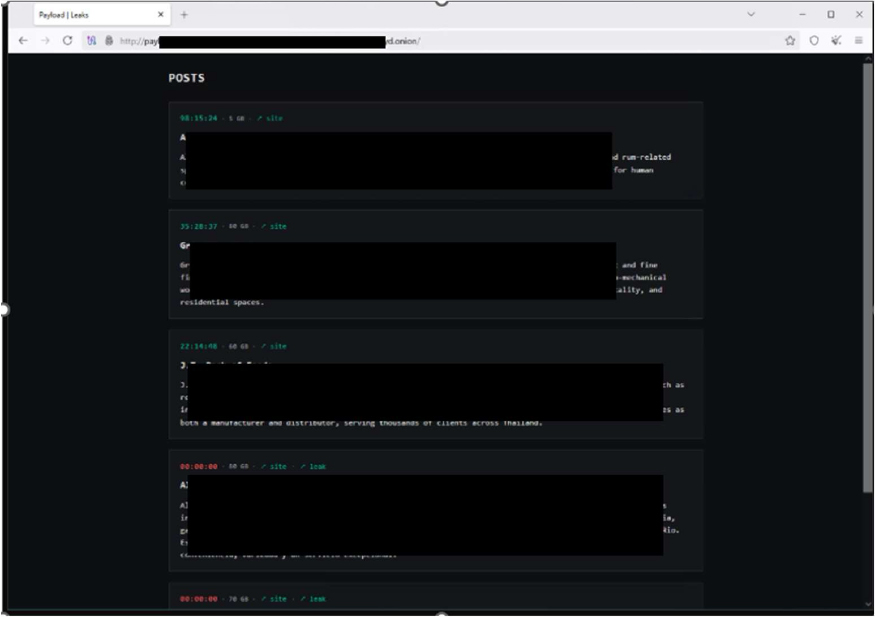Close the Payload | Leaks tab
Image resolution: width=876 pixels, height=617 pixels.
pos(162,15)
